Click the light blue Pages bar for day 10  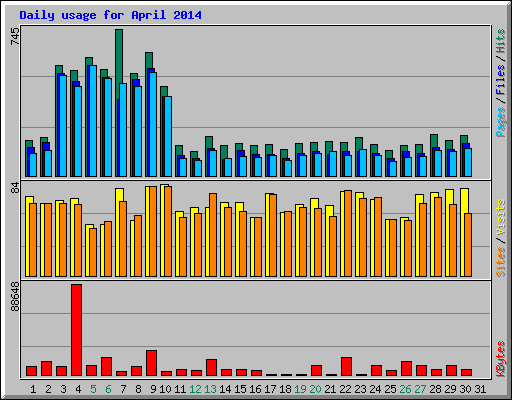click(x=168, y=136)
